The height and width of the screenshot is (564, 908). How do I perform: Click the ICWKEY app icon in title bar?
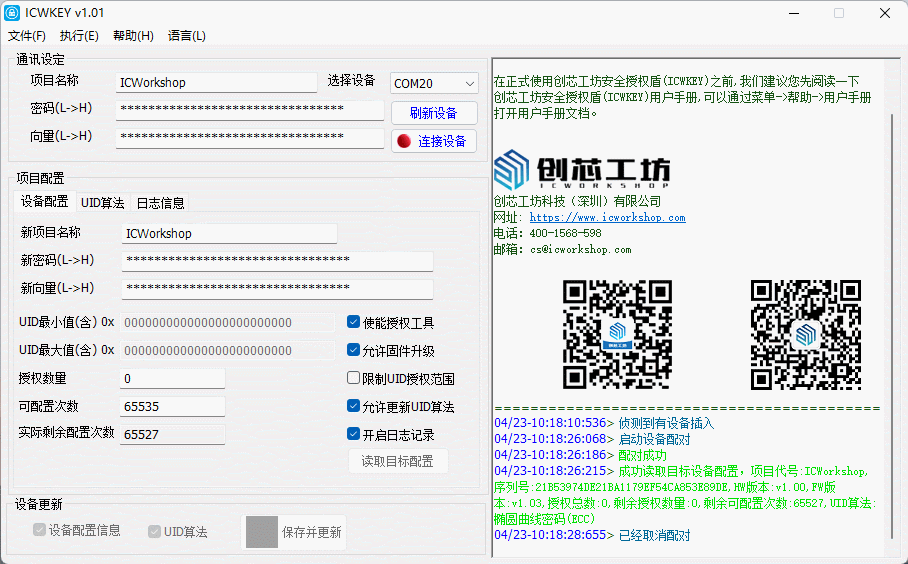(x=12, y=13)
